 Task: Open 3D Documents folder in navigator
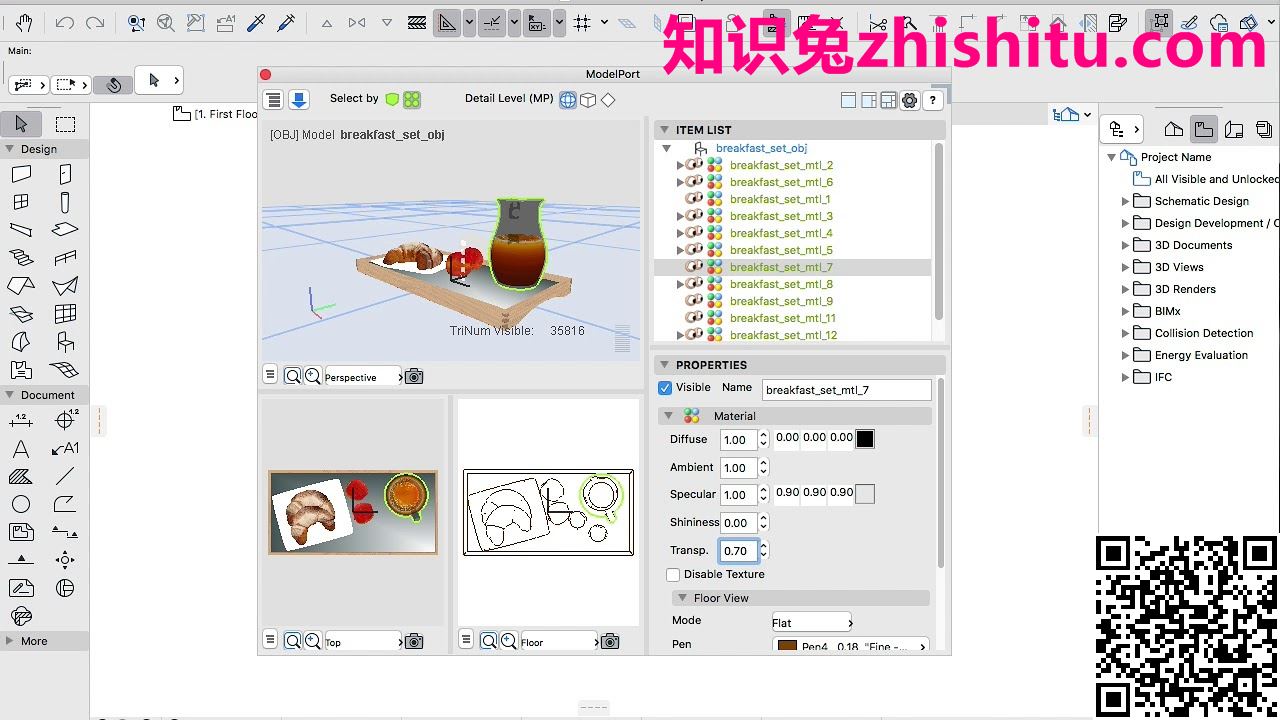click(x=1193, y=245)
